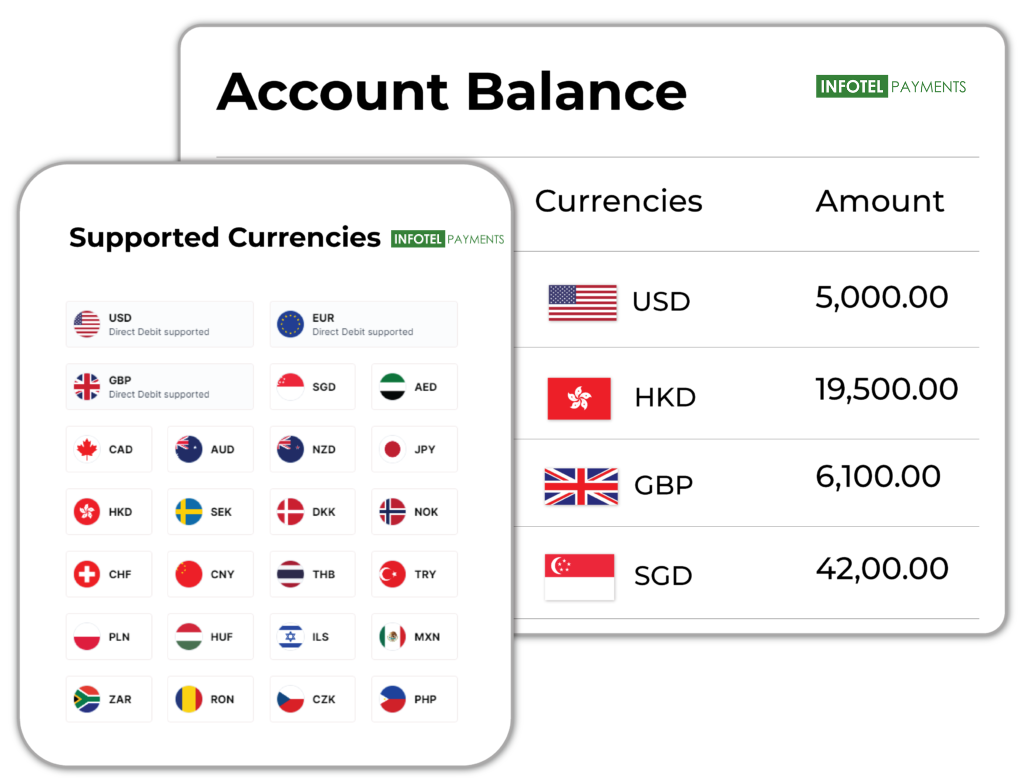The width and height of the screenshot is (1024, 784).
Task: Choose the PHP currency button
Action: (x=414, y=699)
